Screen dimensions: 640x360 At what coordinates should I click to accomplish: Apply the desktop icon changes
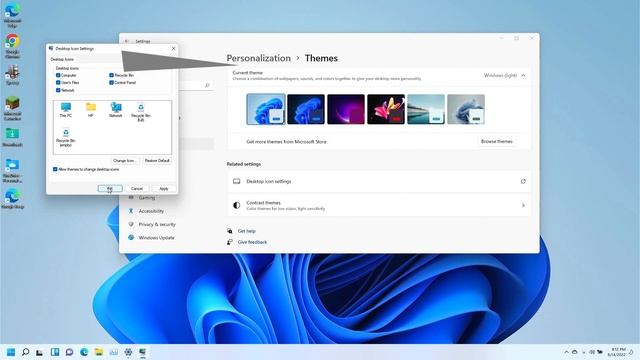point(164,189)
